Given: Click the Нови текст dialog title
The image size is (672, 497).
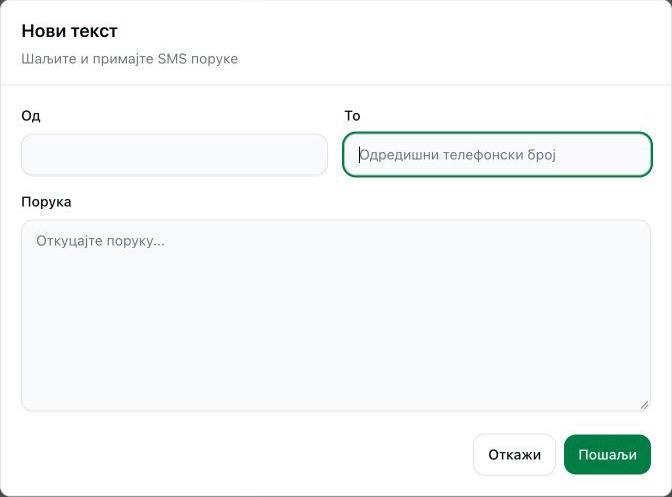Looking at the screenshot, I should tap(69, 31).
